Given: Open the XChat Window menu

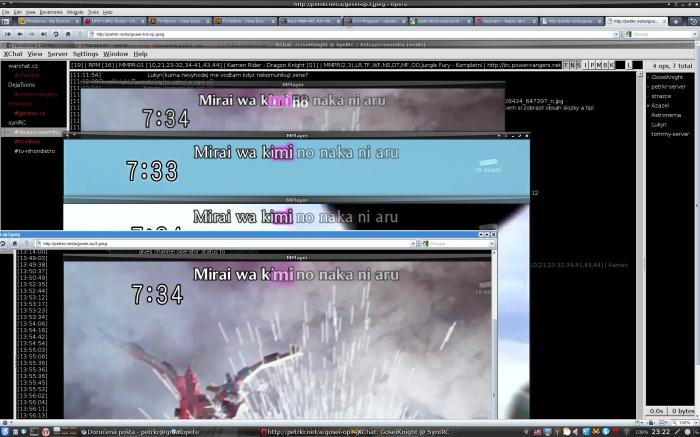Looking at the screenshot, I should click(116, 54).
